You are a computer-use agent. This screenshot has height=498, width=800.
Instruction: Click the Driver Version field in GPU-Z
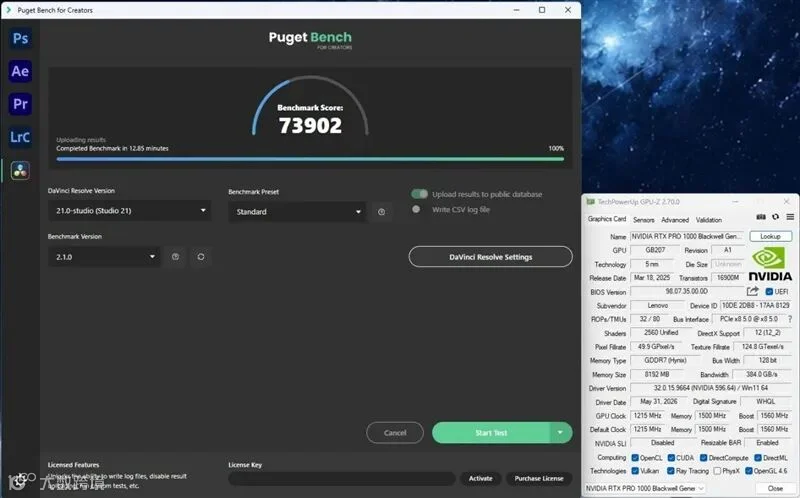pos(711,388)
